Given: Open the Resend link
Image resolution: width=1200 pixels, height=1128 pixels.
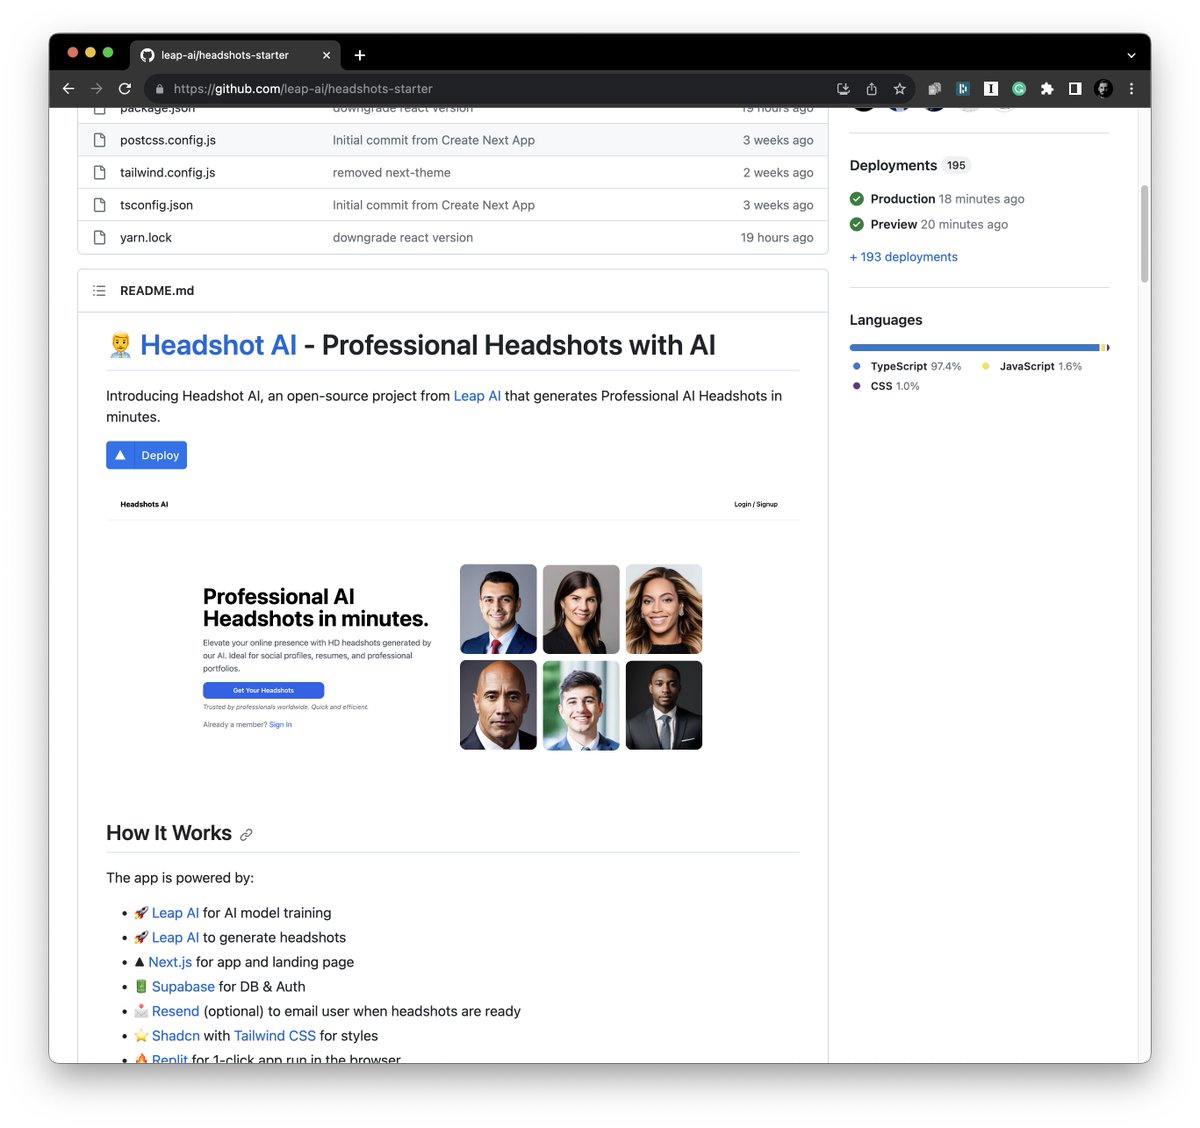Looking at the screenshot, I should [x=175, y=1011].
